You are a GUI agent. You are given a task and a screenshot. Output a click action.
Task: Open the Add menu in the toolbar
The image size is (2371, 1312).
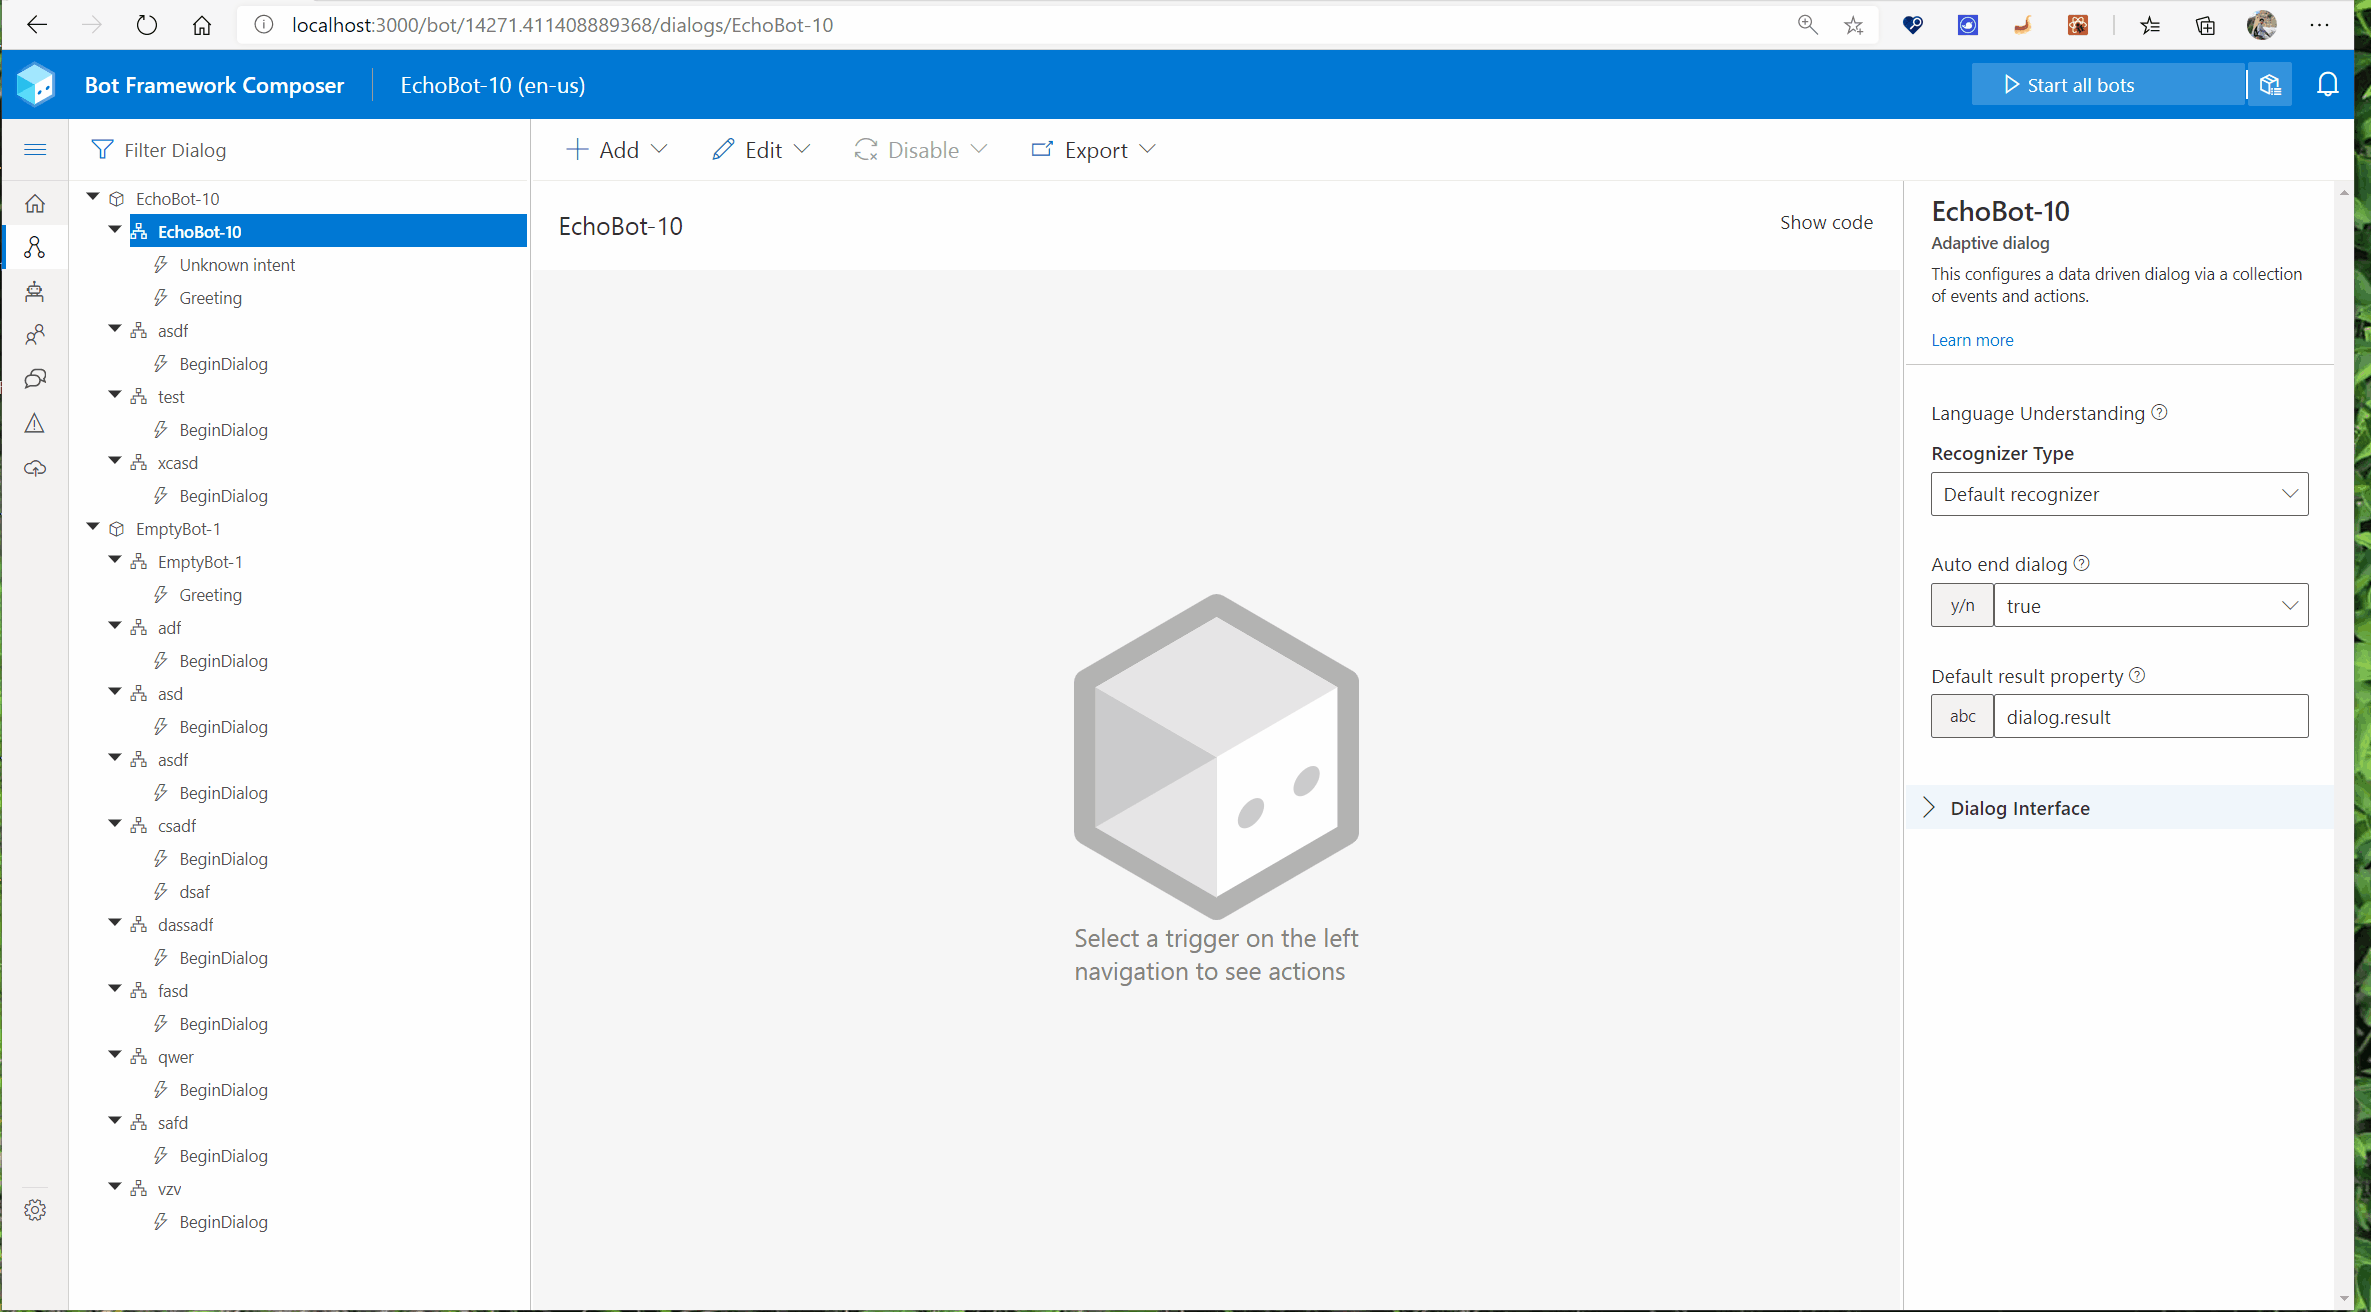[617, 149]
